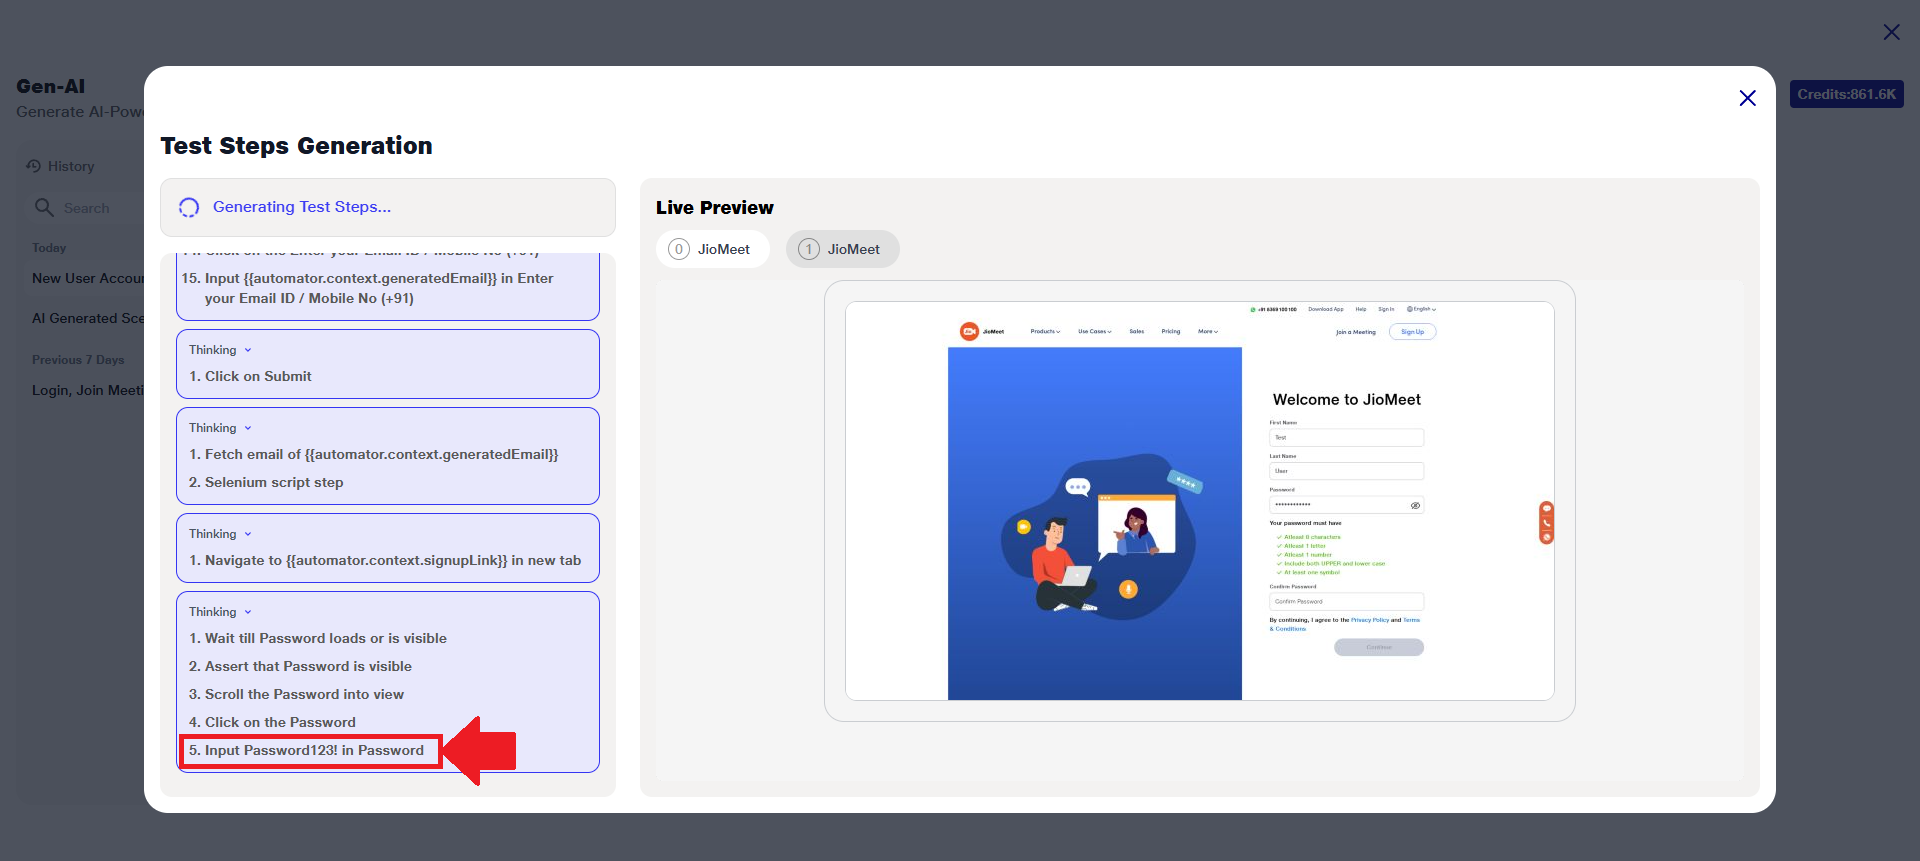
Task: Click the orange floating contact widget in preview
Action: coord(1546,522)
